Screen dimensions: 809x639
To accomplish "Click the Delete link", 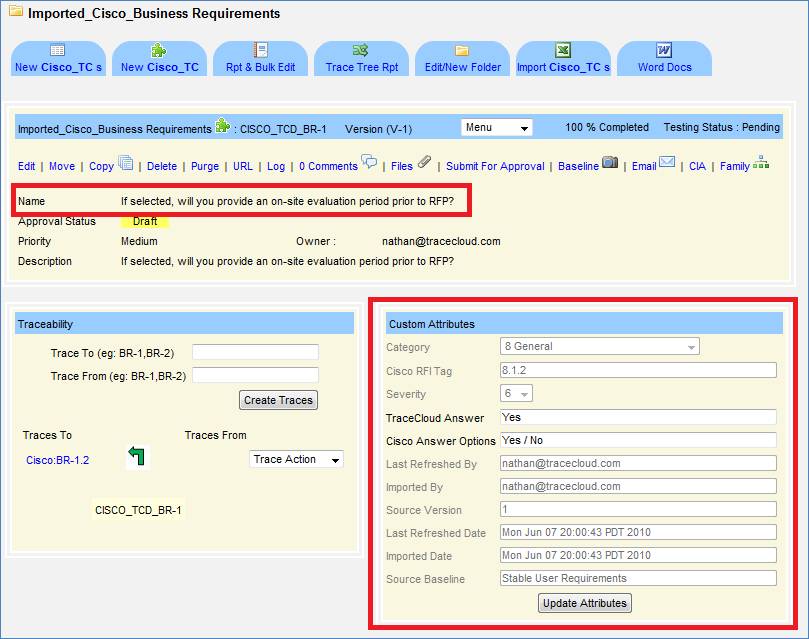I will tap(161, 166).
